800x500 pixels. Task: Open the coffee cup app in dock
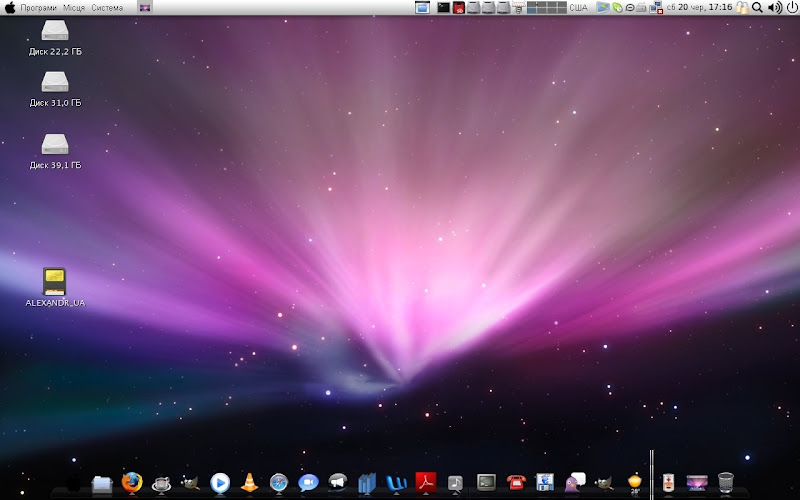click(161, 483)
